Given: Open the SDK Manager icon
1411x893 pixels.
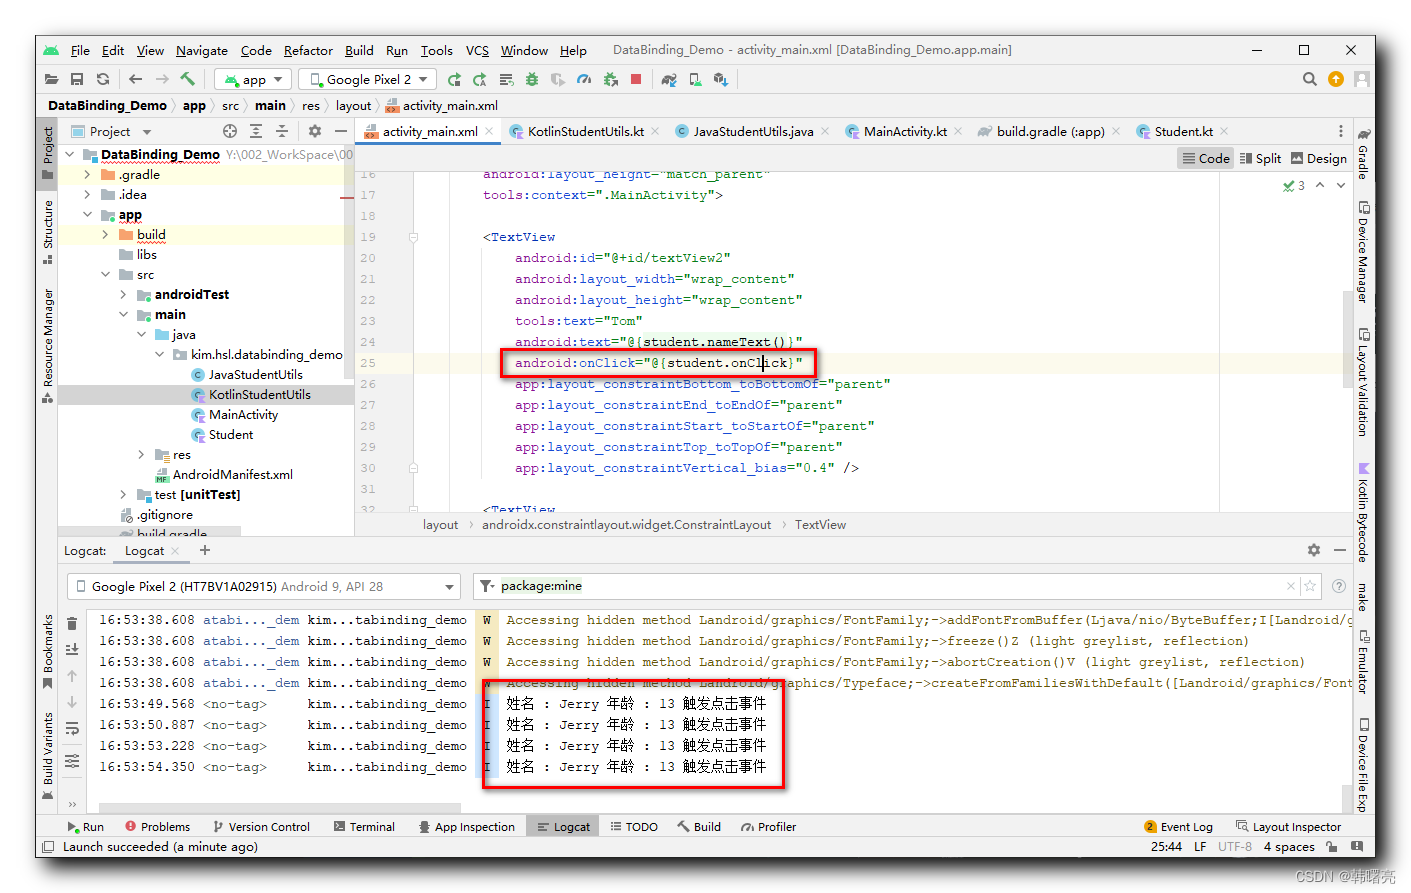Looking at the screenshot, I should (x=720, y=79).
